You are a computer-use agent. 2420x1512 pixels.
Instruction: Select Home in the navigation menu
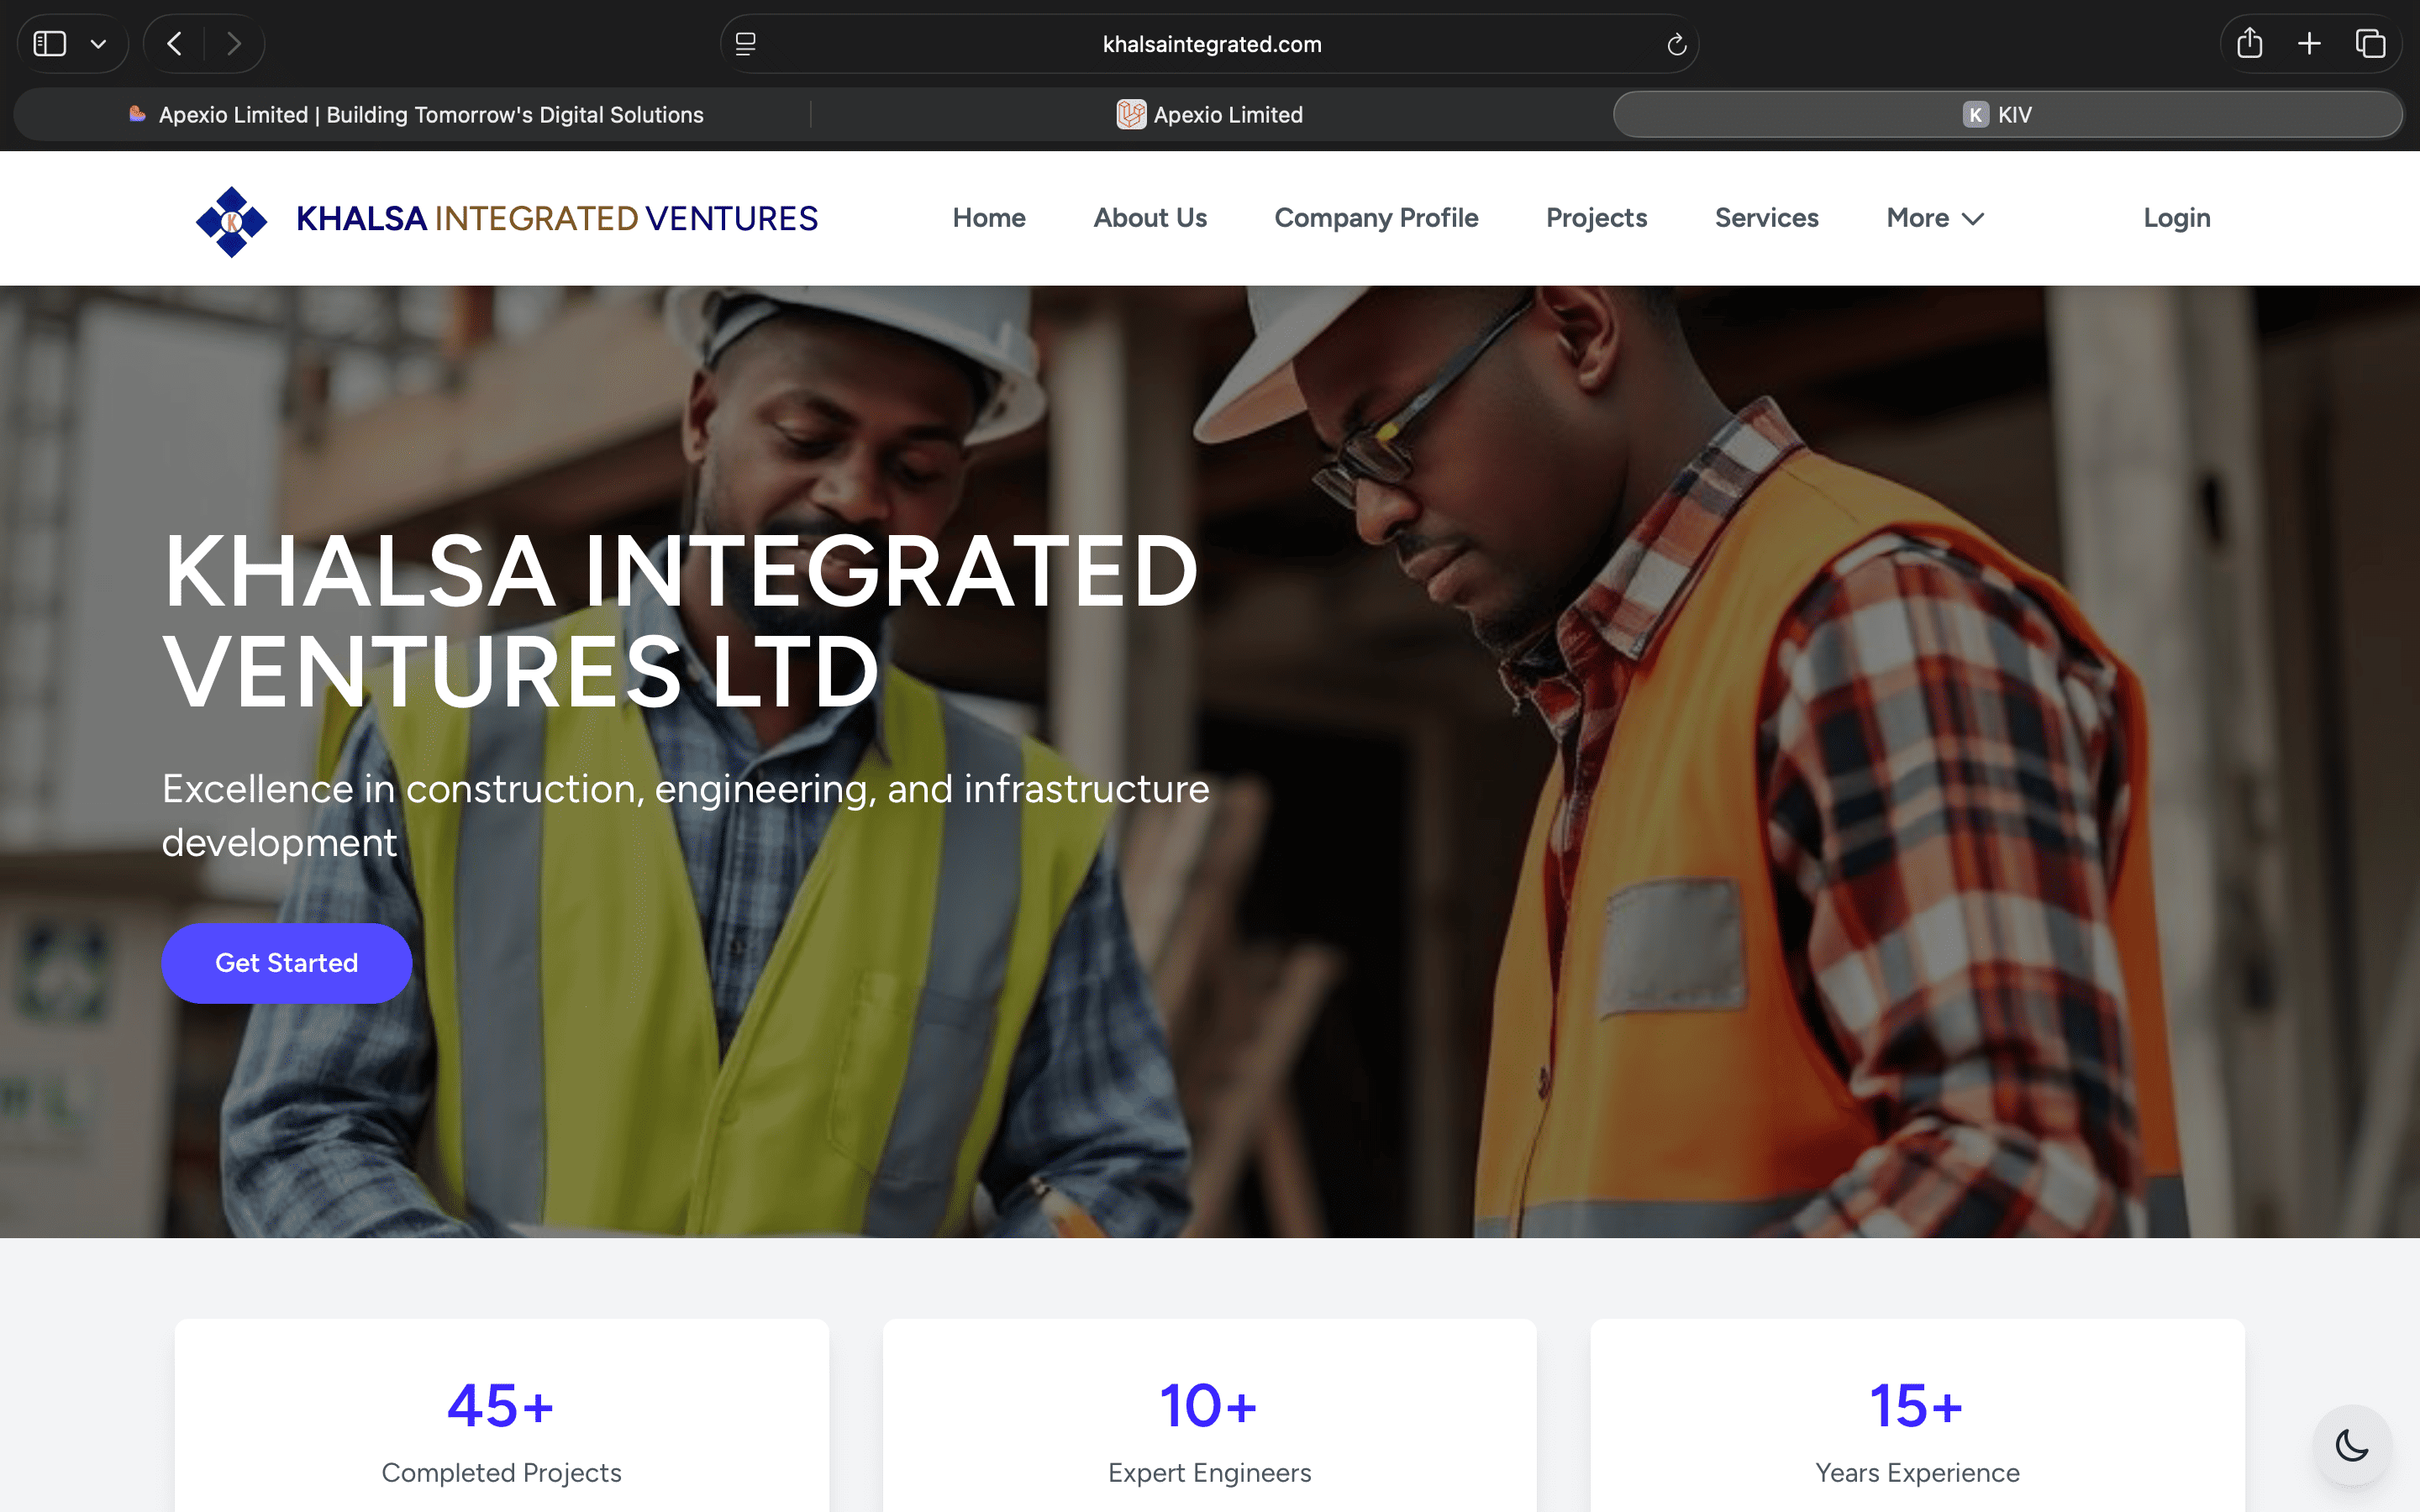[x=988, y=218]
